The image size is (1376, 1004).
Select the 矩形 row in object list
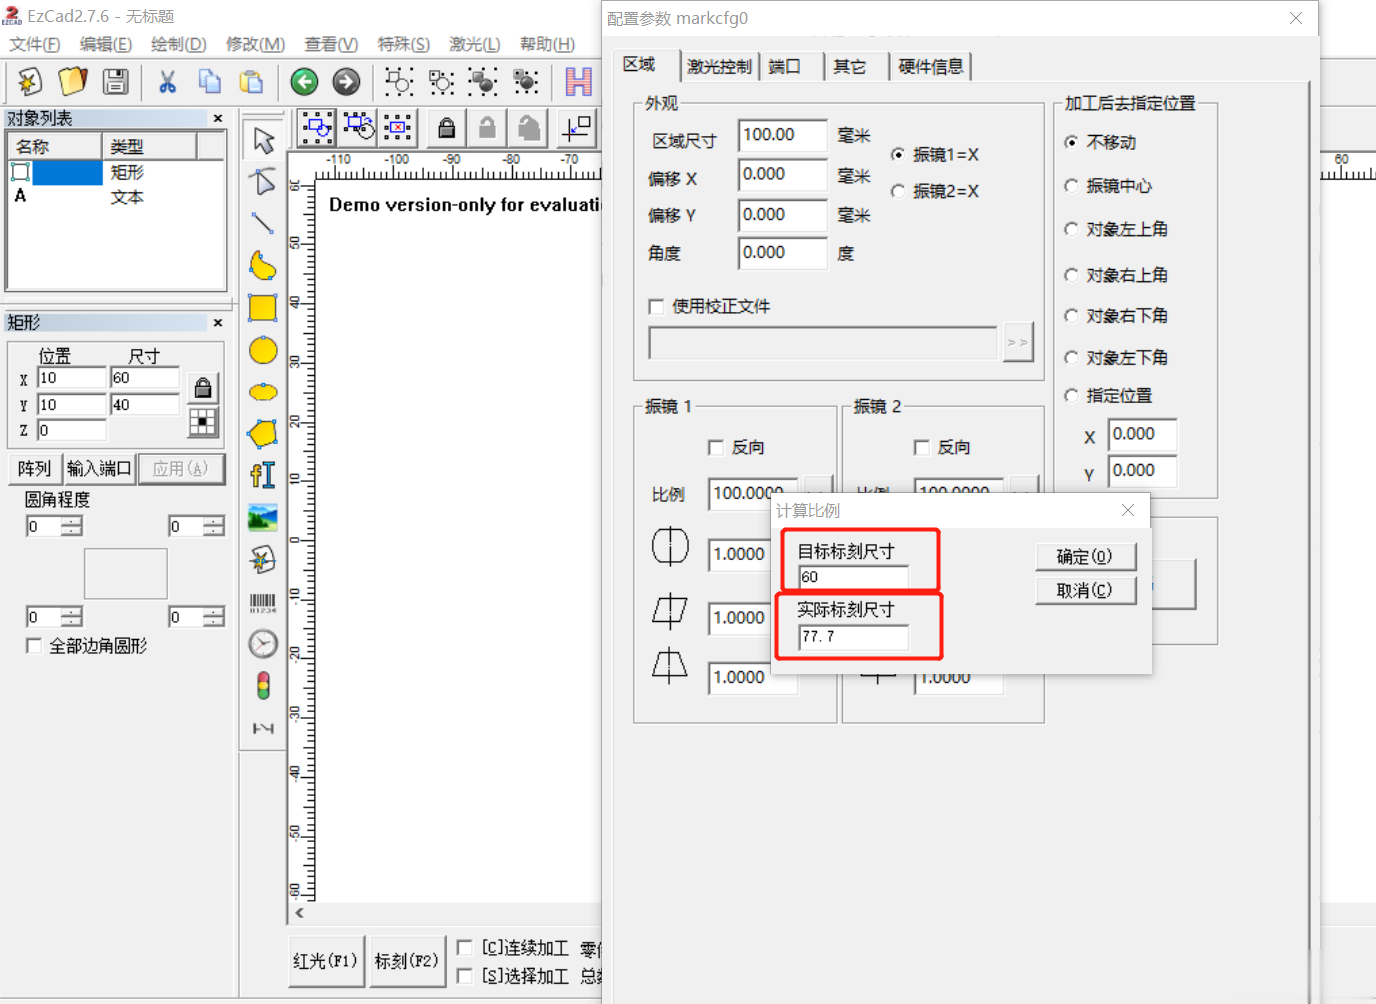click(x=115, y=172)
